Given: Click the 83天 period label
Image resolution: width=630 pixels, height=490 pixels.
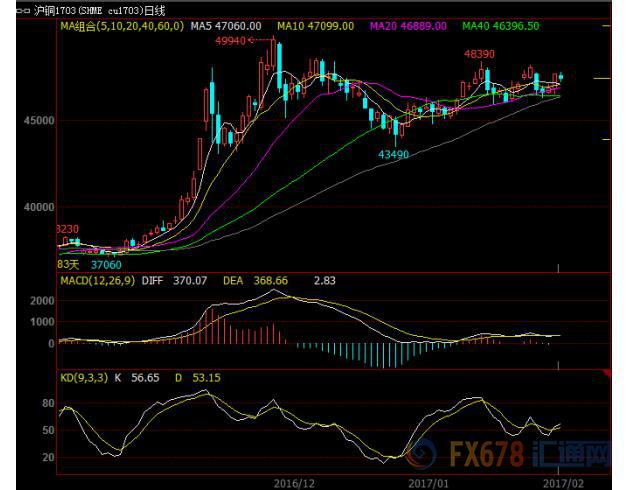Looking at the screenshot, I should point(68,264).
